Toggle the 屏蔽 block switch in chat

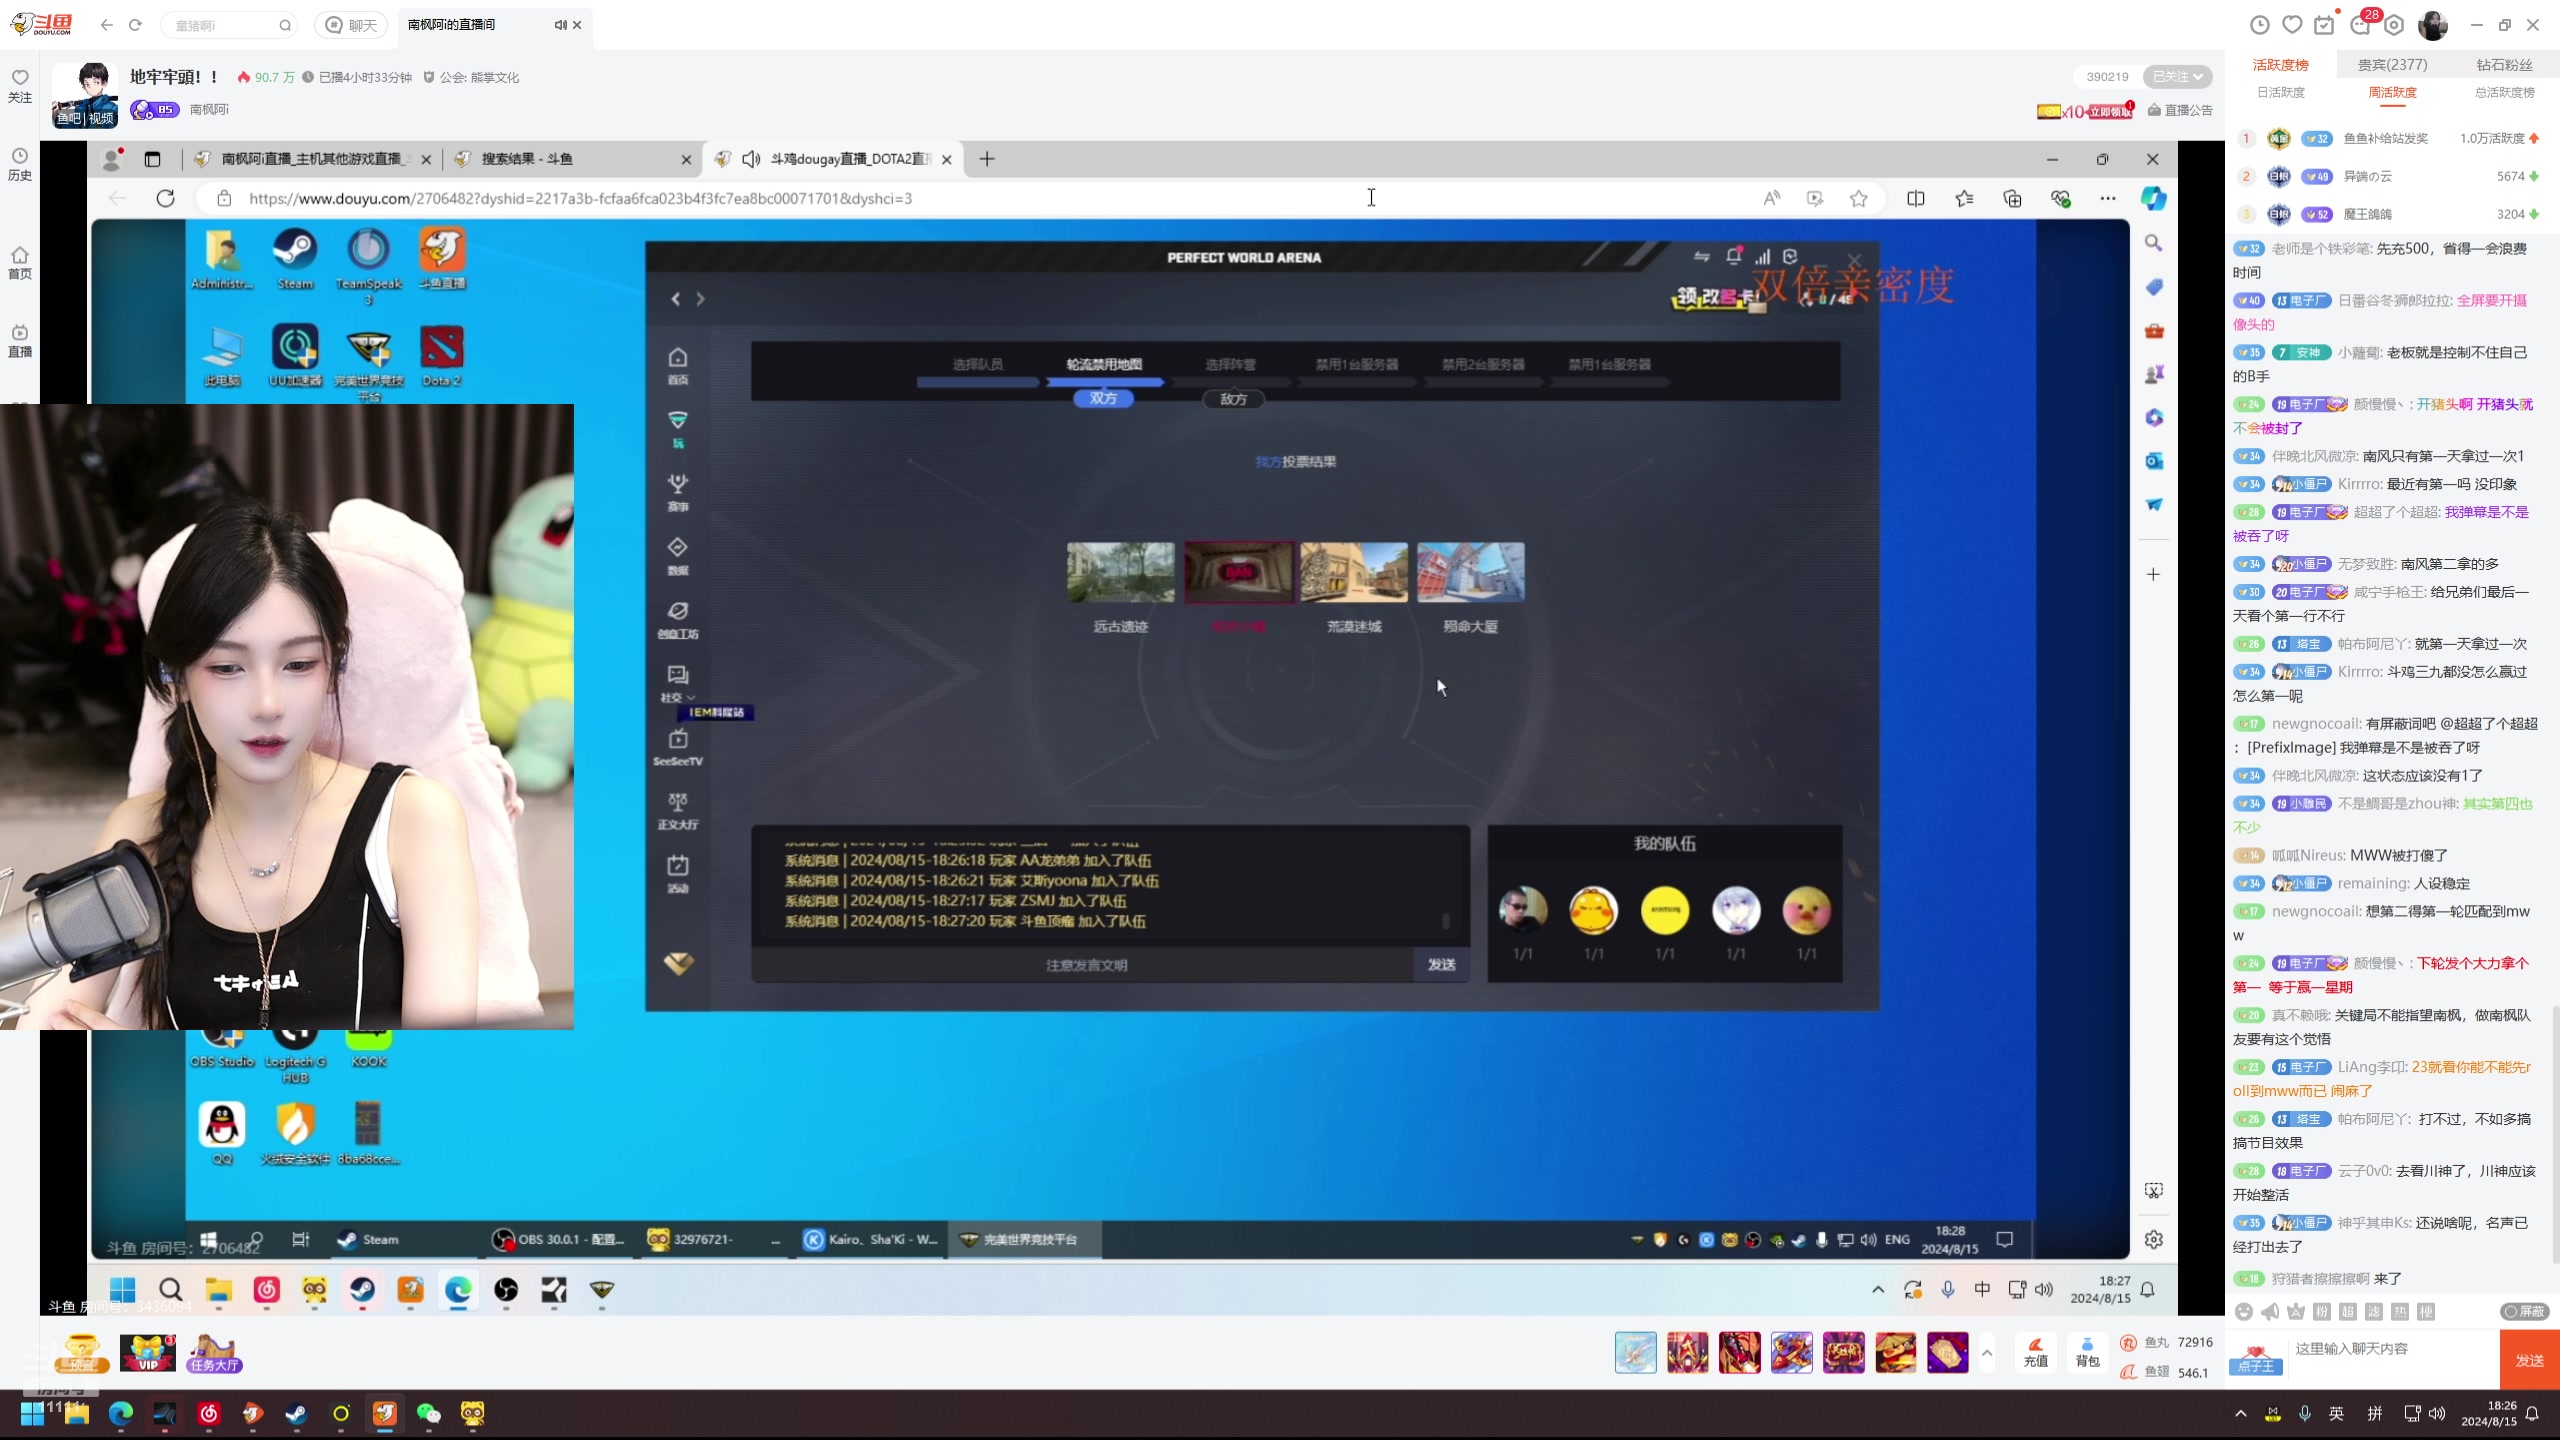tap(2523, 1311)
